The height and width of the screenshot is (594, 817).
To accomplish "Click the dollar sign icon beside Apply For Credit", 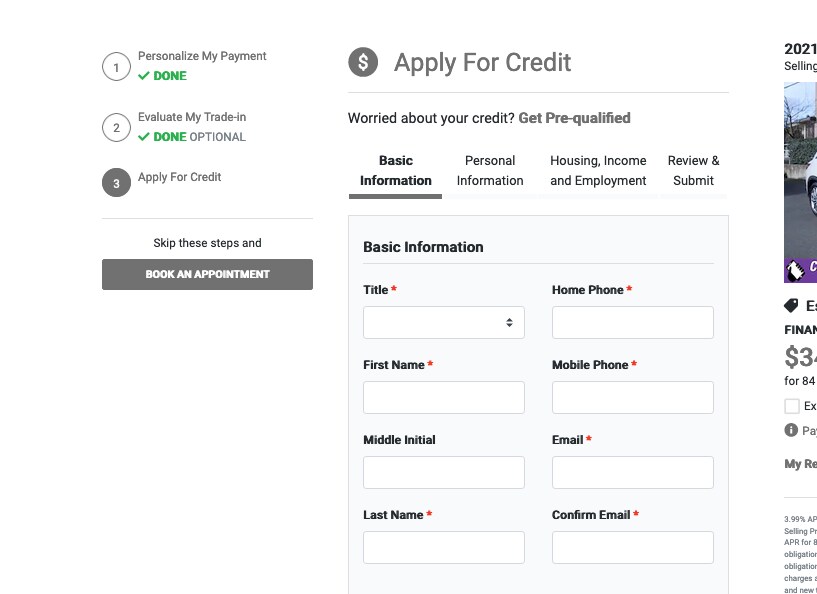I will [x=363, y=62].
